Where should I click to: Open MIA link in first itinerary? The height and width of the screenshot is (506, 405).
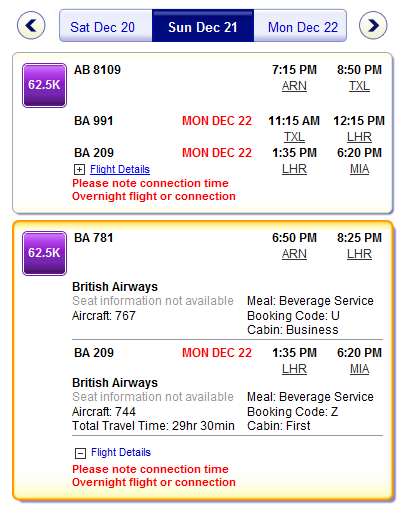(x=359, y=169)
